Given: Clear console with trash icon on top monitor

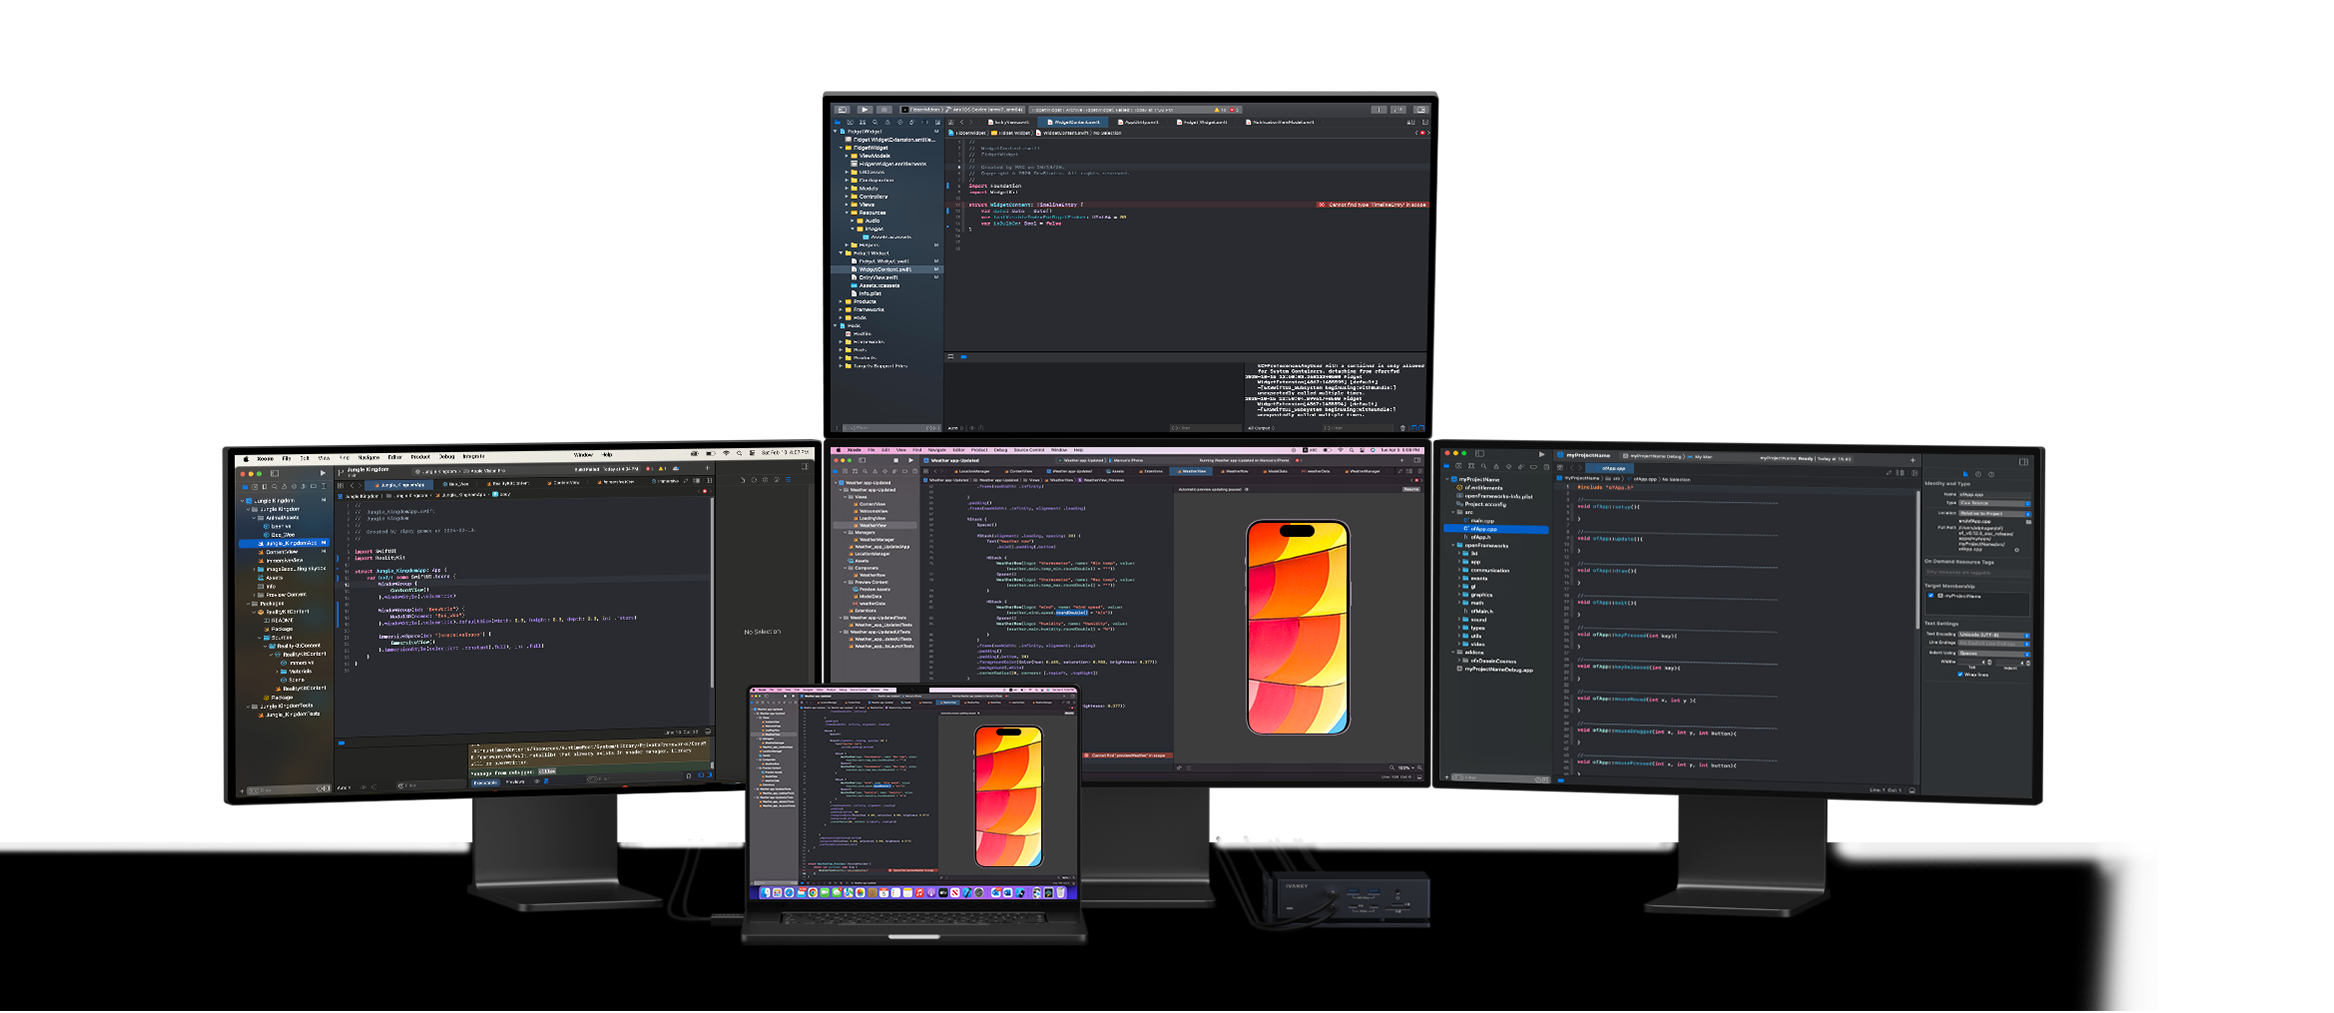Looking at the screenshot, I should pyautogui.click(x=1402, y=428).
